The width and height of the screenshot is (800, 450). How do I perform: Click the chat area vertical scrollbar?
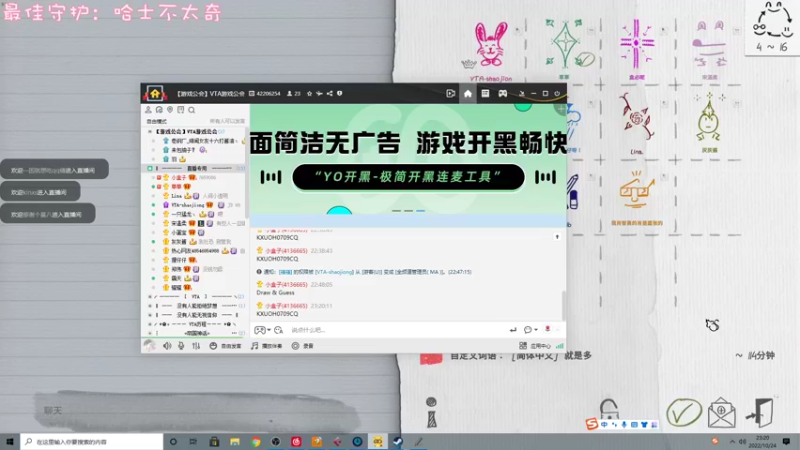(563, 305)
